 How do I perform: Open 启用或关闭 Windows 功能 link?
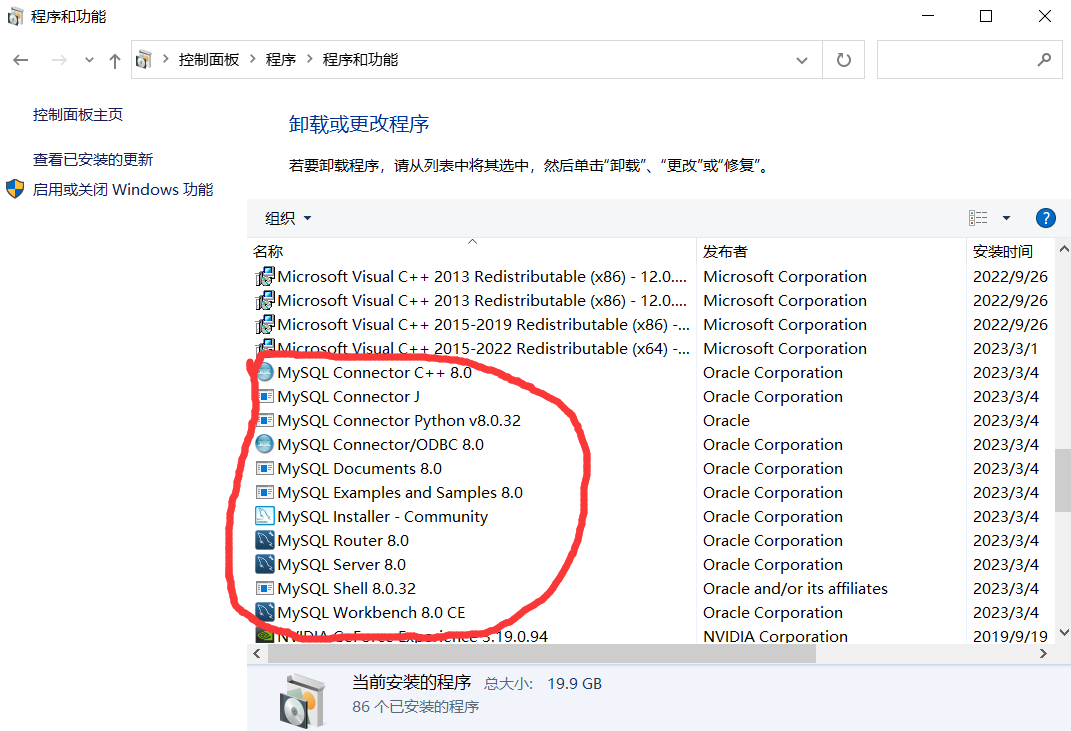(x=123, y=189)
